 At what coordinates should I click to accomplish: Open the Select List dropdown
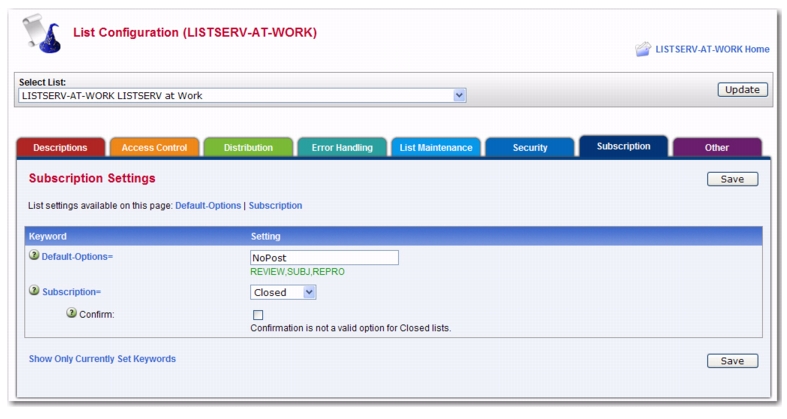(242, 95)
